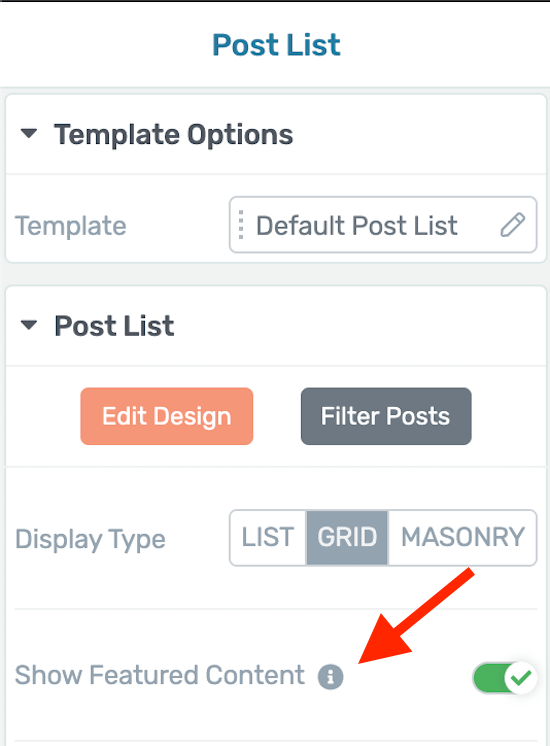
Task: Click the white checkmark knob of the toggle
Action: (521, 677)
